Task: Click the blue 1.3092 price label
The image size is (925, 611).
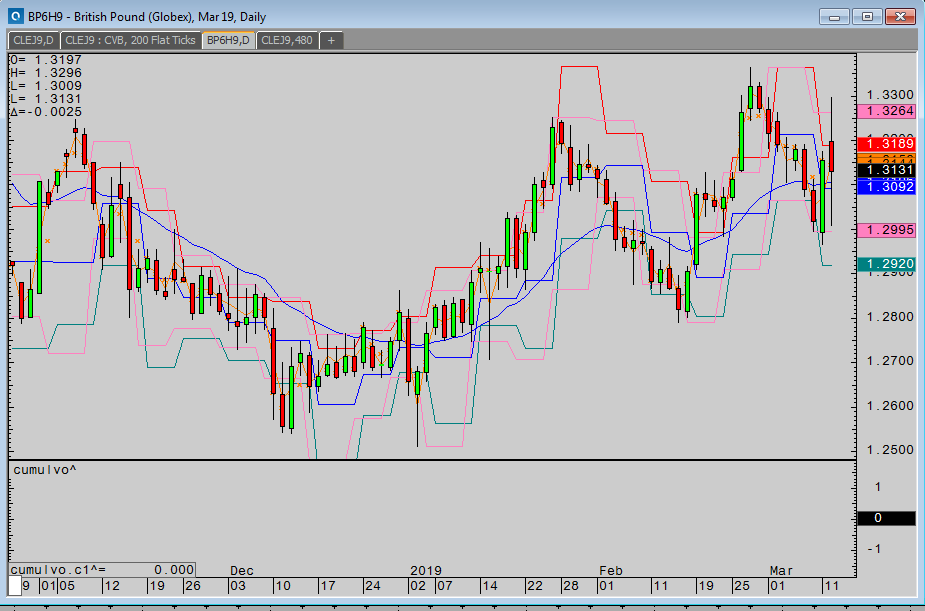Action: [x=886, y=187]
